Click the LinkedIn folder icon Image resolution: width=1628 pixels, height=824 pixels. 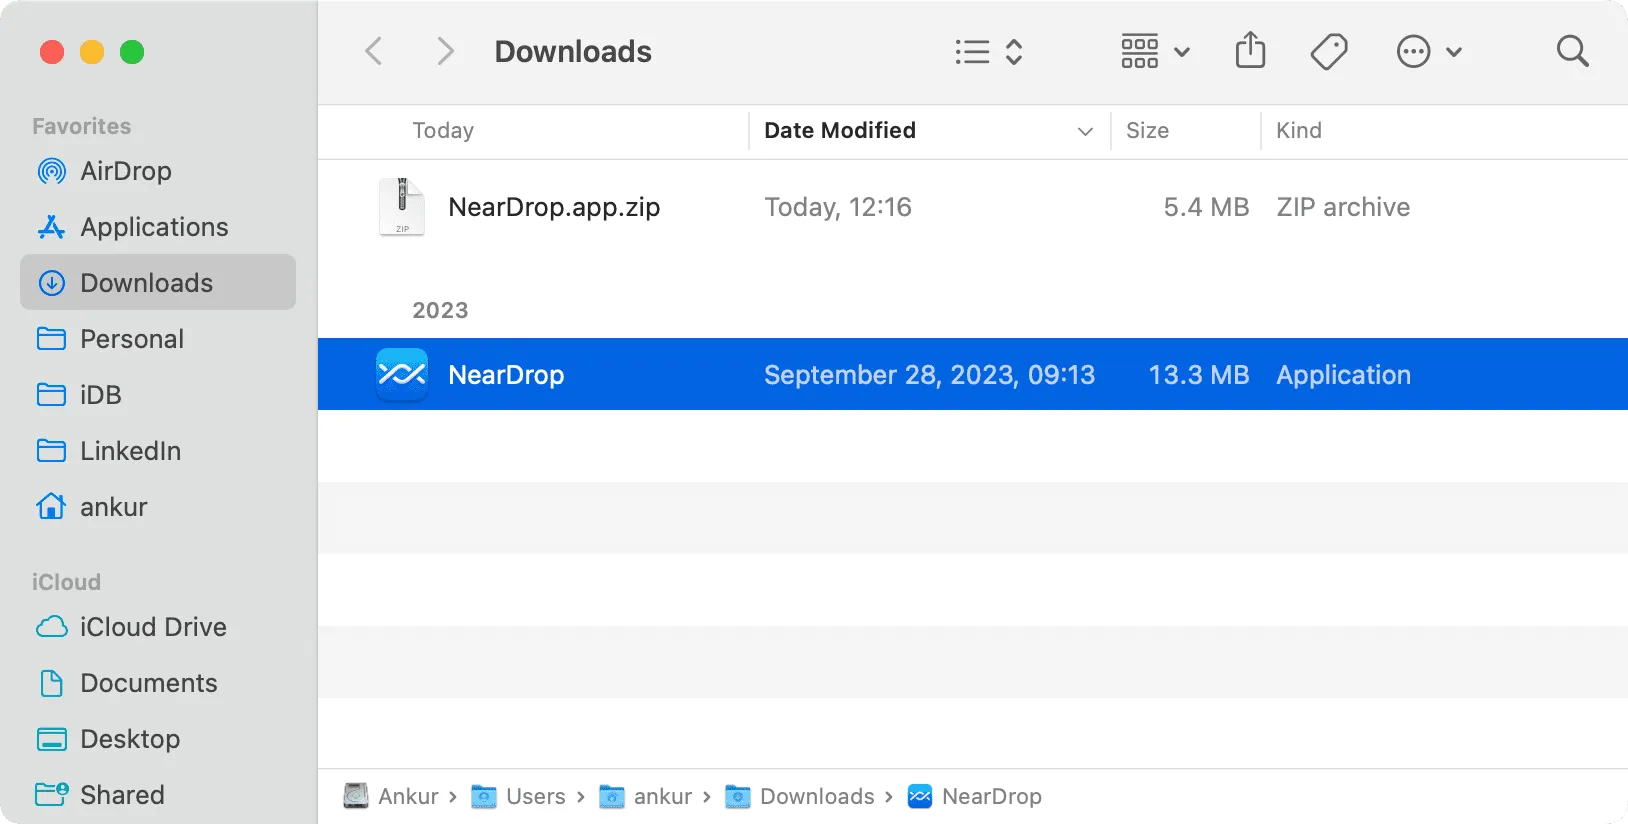tap(51, 451)
